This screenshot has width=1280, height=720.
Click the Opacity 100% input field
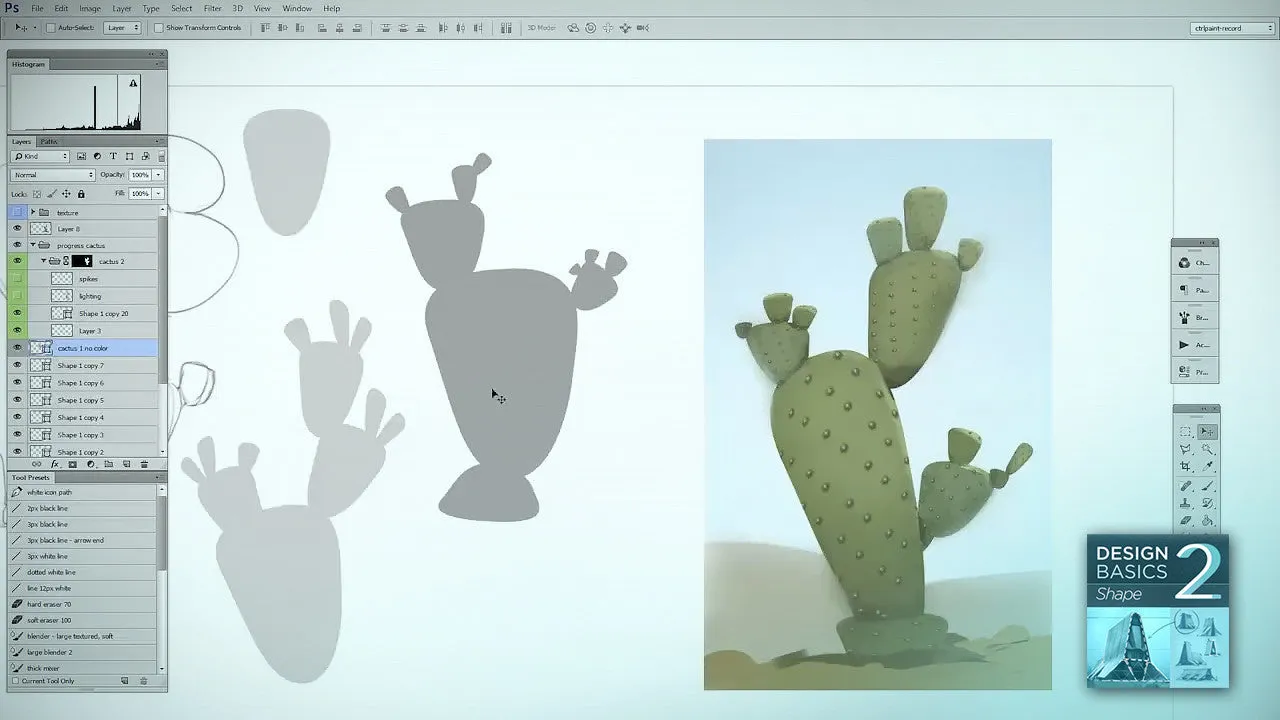pyautogui.click(x=139, y=175)
